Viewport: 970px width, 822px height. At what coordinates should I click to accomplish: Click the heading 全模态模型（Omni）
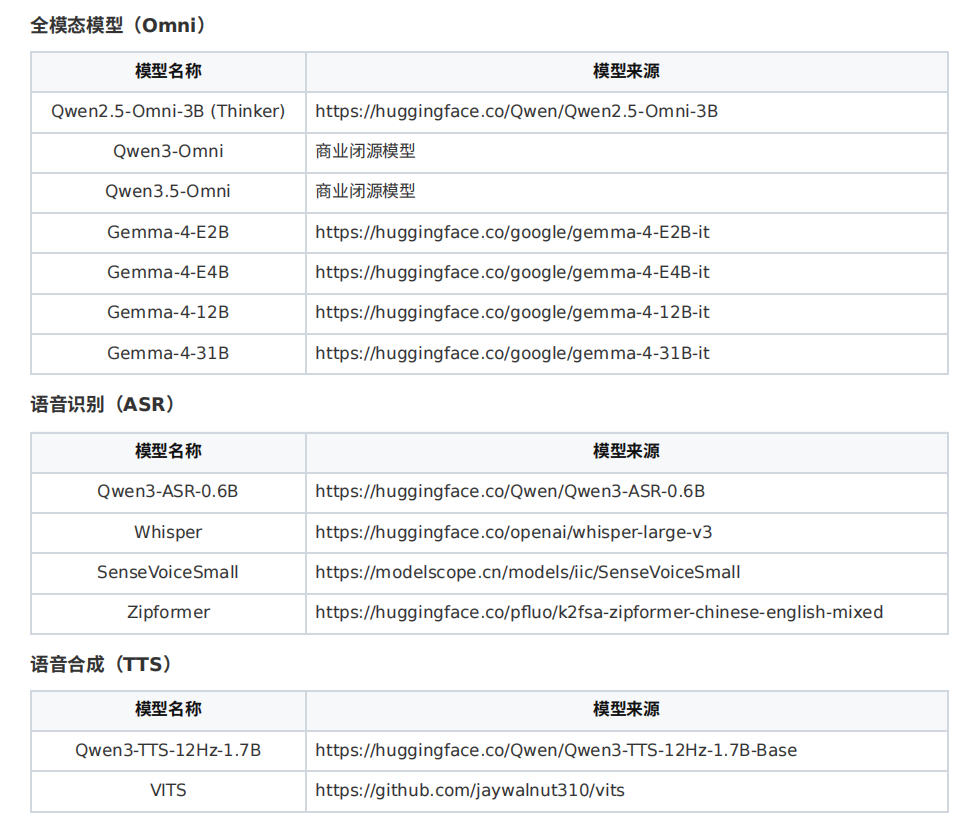pyautogui.click(x=118, y=25)
